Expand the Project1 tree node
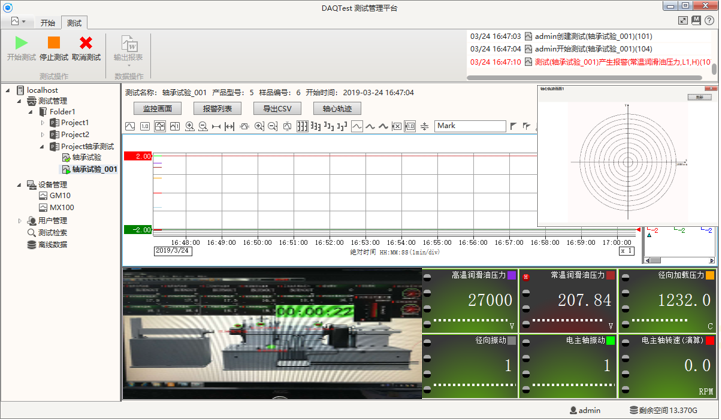The width and height of the screenshot is (721, 420). pyautogui.click(x=43, y=123)
